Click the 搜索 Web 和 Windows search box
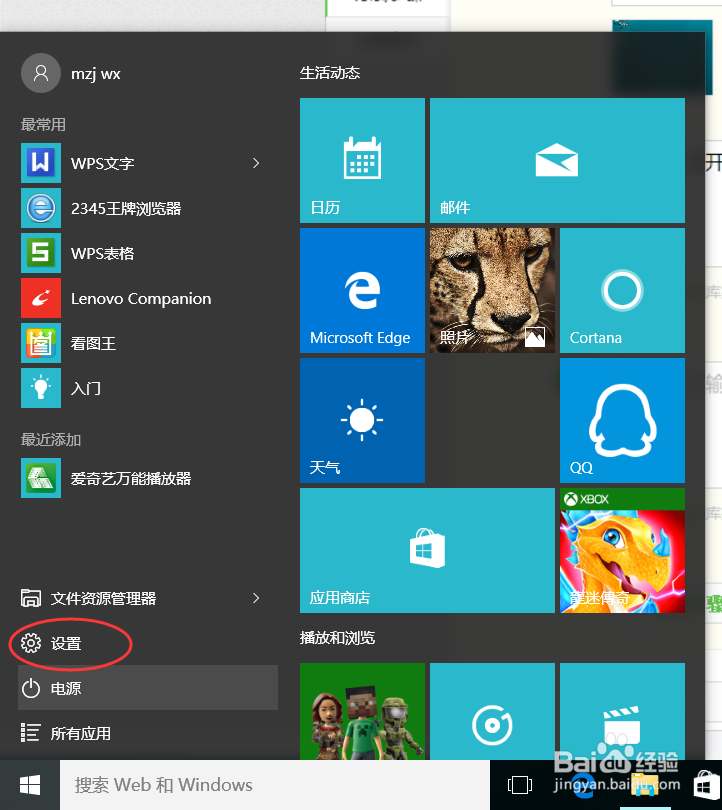722x810 pixels. [275, 785]
